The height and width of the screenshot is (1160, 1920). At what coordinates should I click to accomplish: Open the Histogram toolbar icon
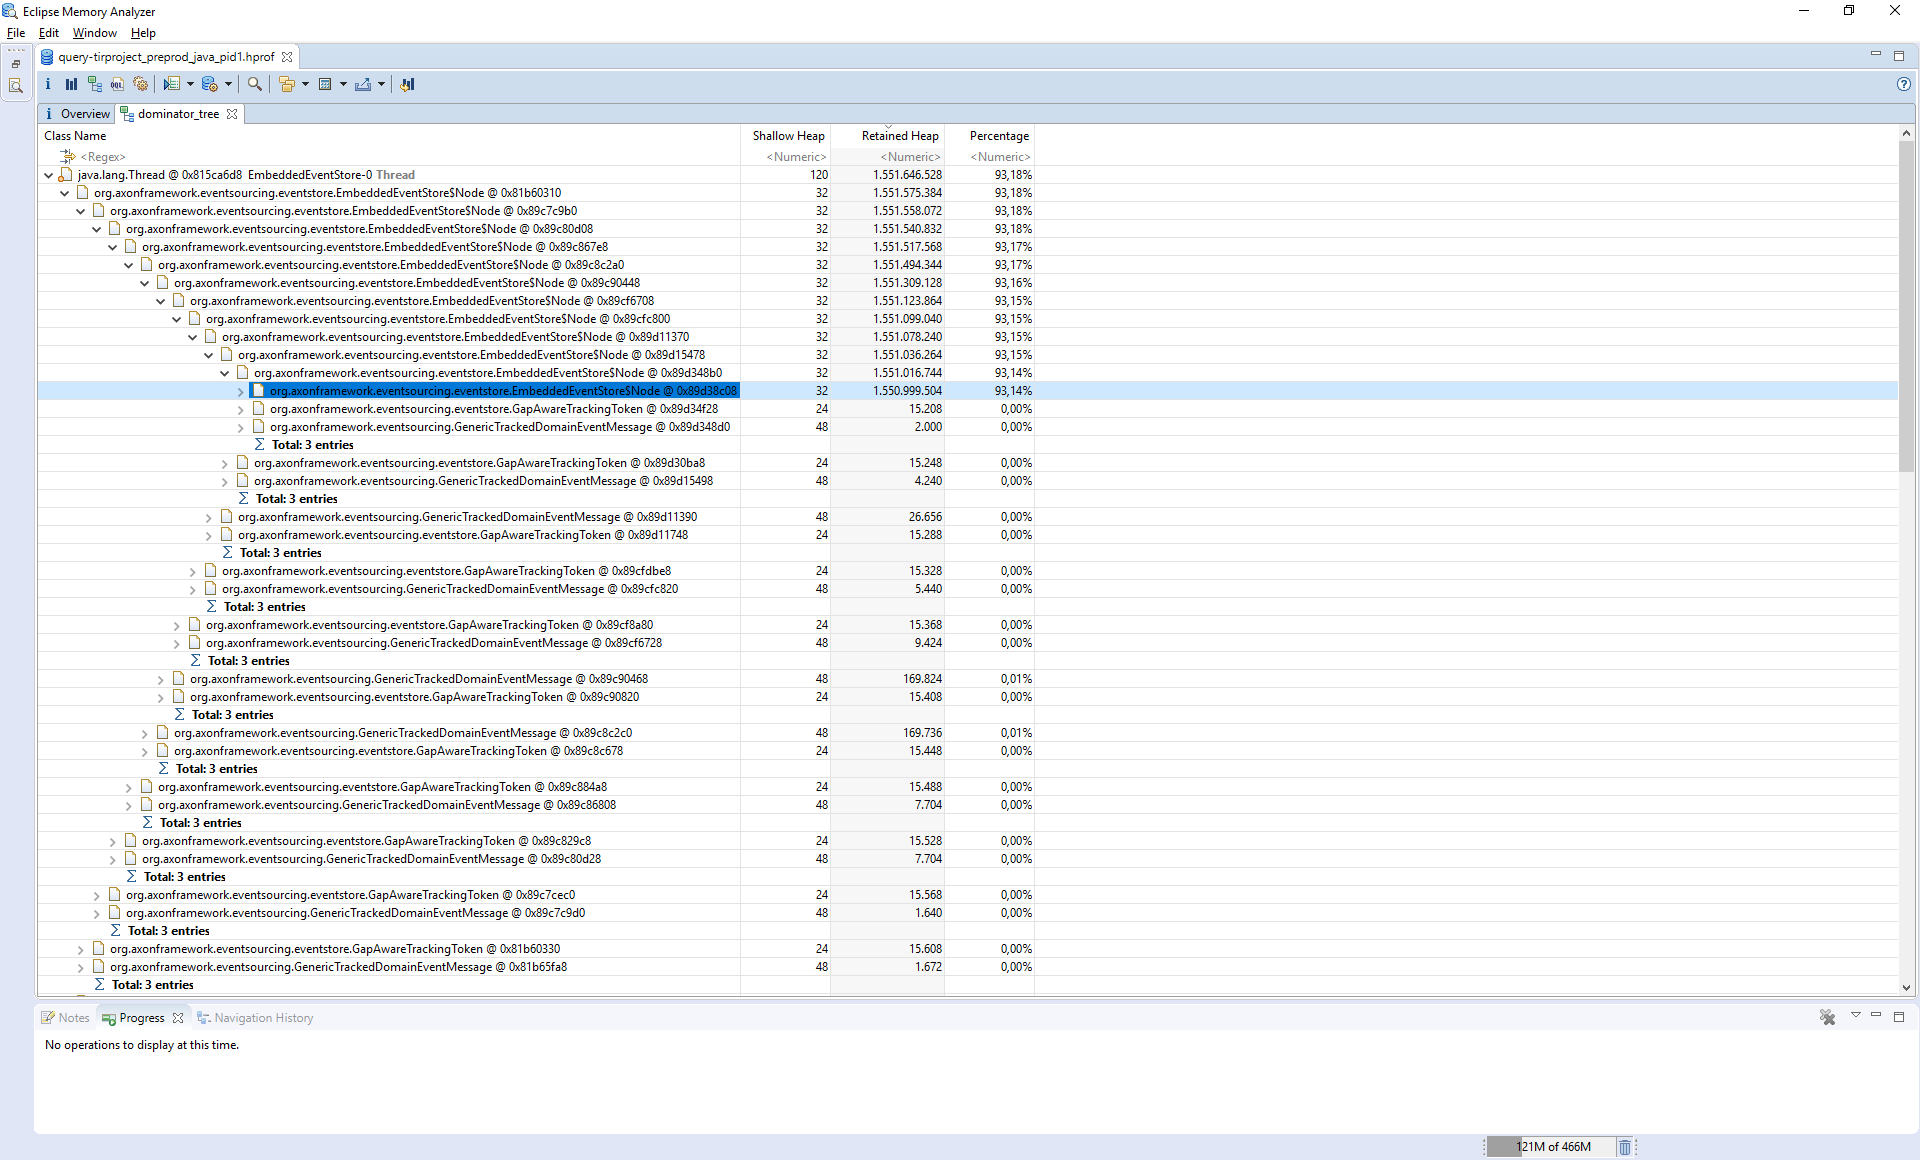[x=71, y=84]
